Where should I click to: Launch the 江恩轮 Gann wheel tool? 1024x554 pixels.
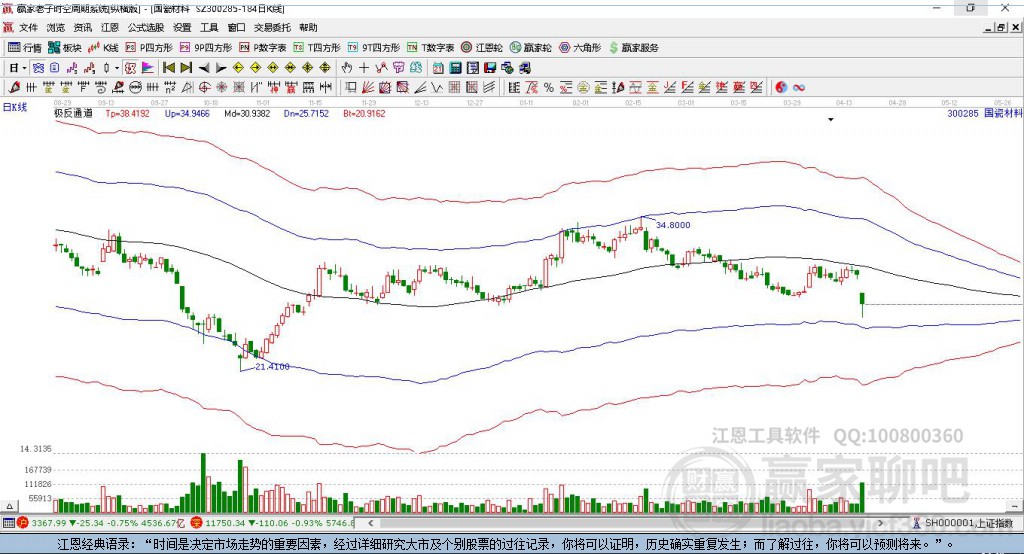point(482,48)
